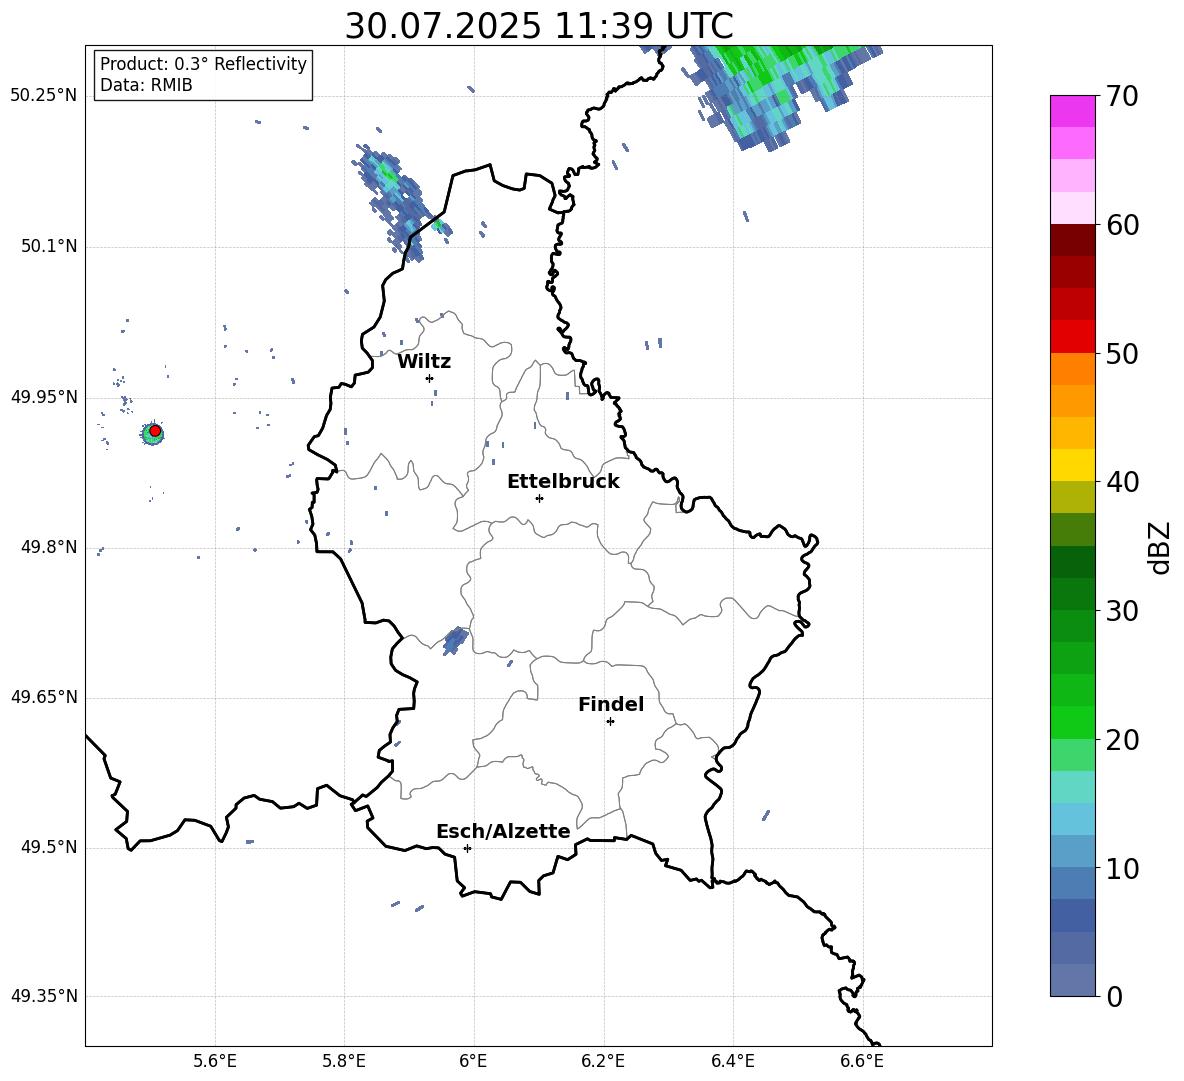1184x1081 pixels.
Task: Click the Esch/Alzette label
Action: 503,831
